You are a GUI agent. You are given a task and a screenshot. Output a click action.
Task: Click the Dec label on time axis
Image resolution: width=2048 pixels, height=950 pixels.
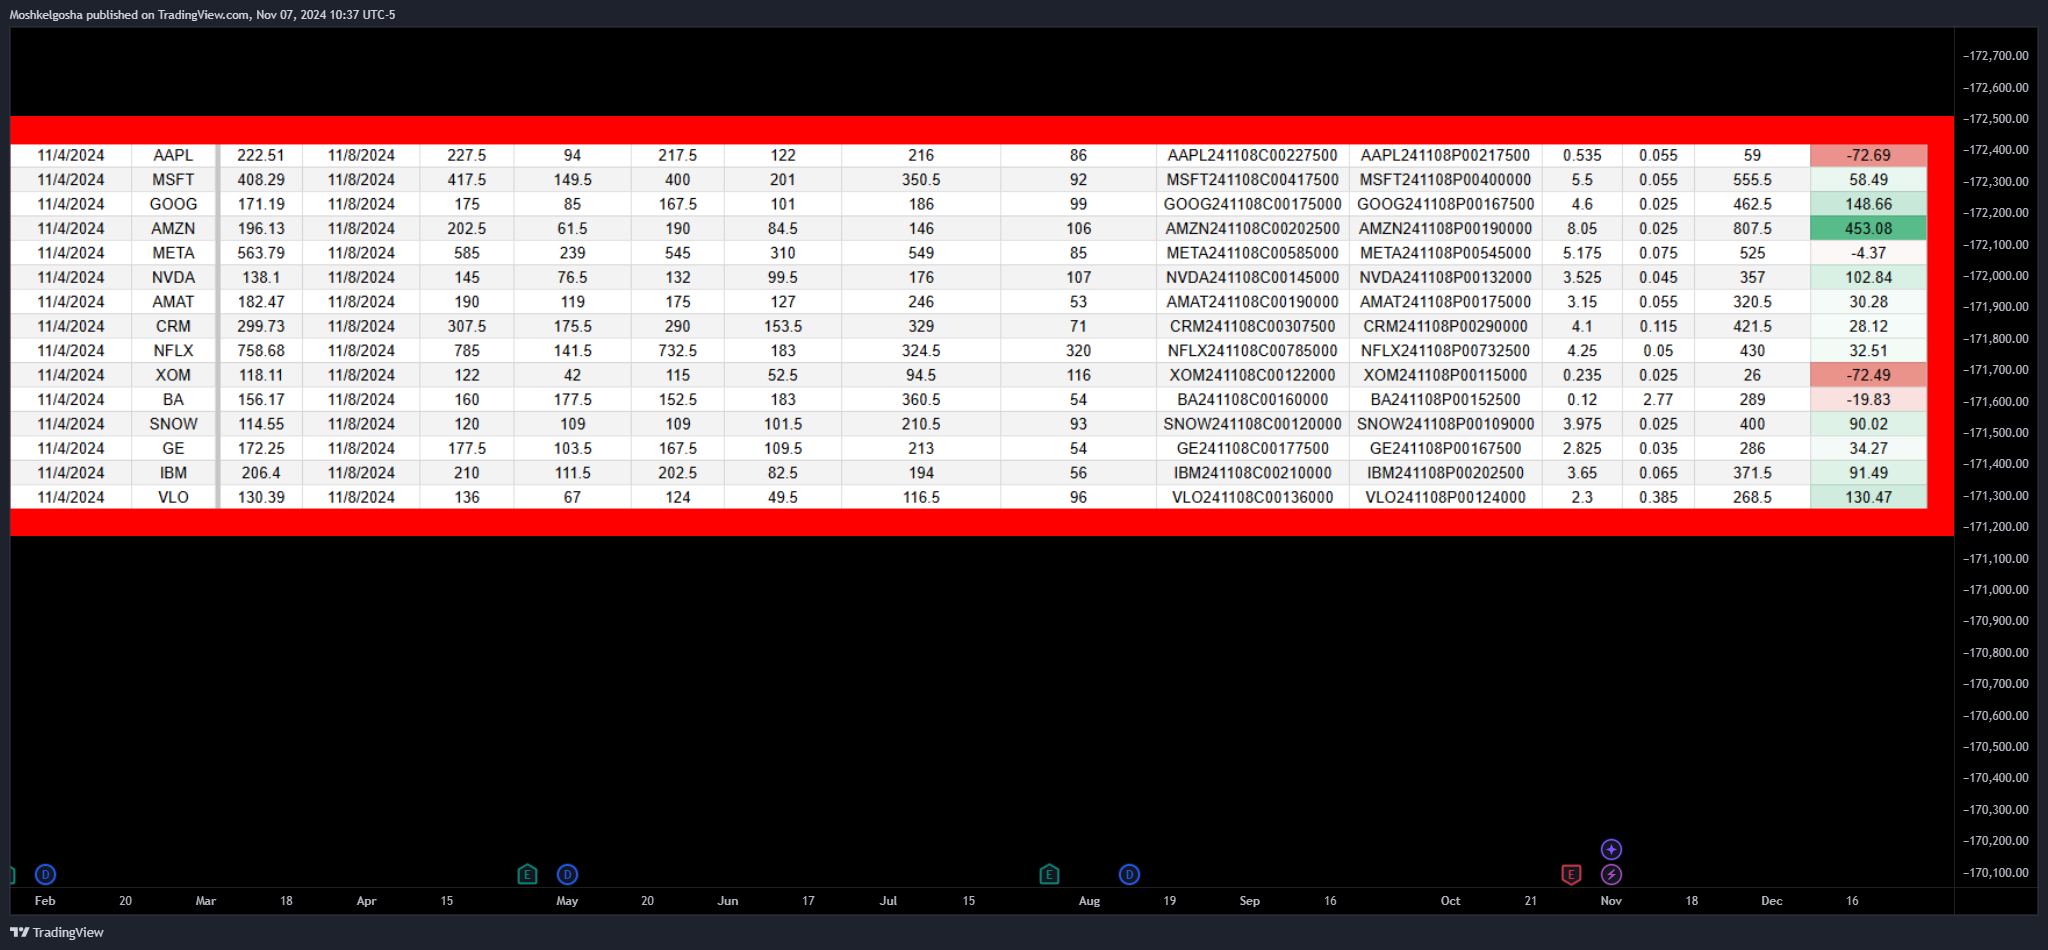pyautogui.click(x=1772, y=901)
